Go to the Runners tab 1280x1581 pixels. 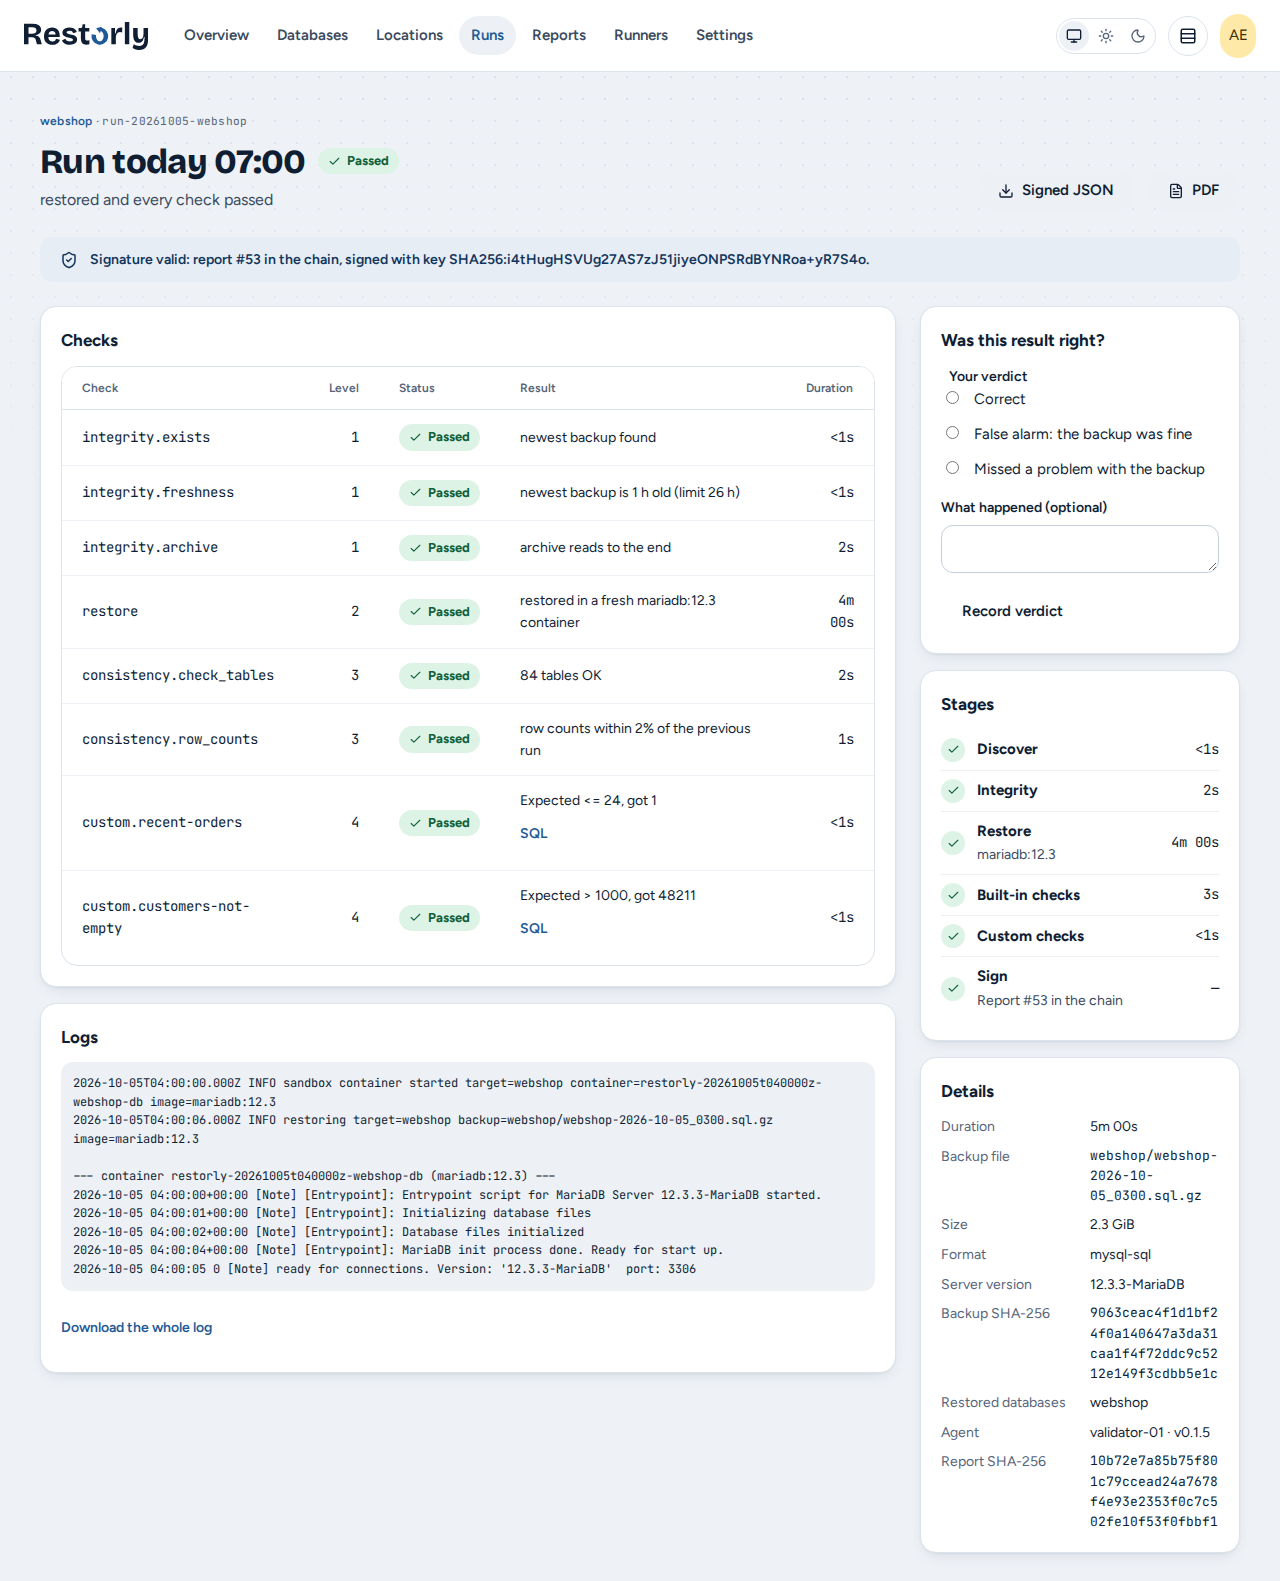click(x=641, y=35)
